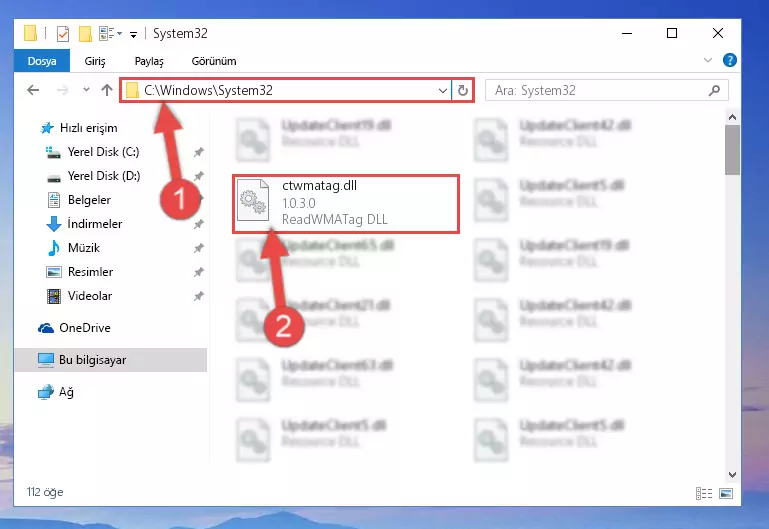The width and height of the screenshot is (769, 529).
Task: Click the scroll down arrow of file list
Action: click(x=732, y=475)
